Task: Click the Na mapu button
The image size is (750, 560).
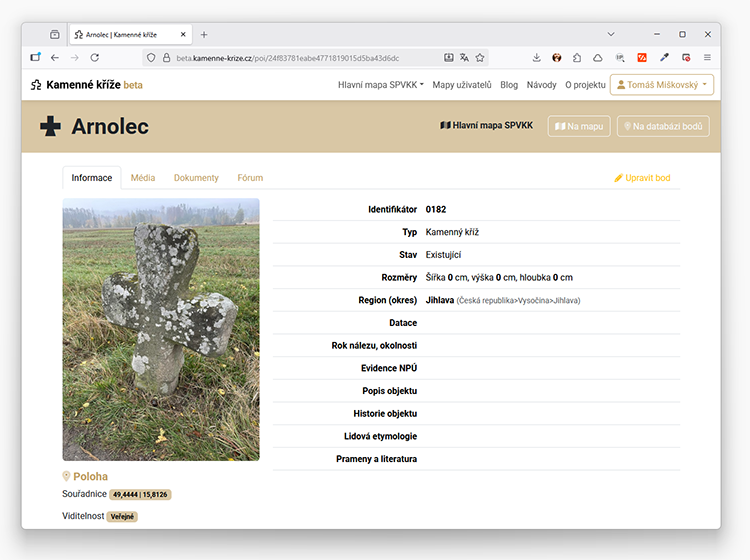Action: tap(579, 126)
